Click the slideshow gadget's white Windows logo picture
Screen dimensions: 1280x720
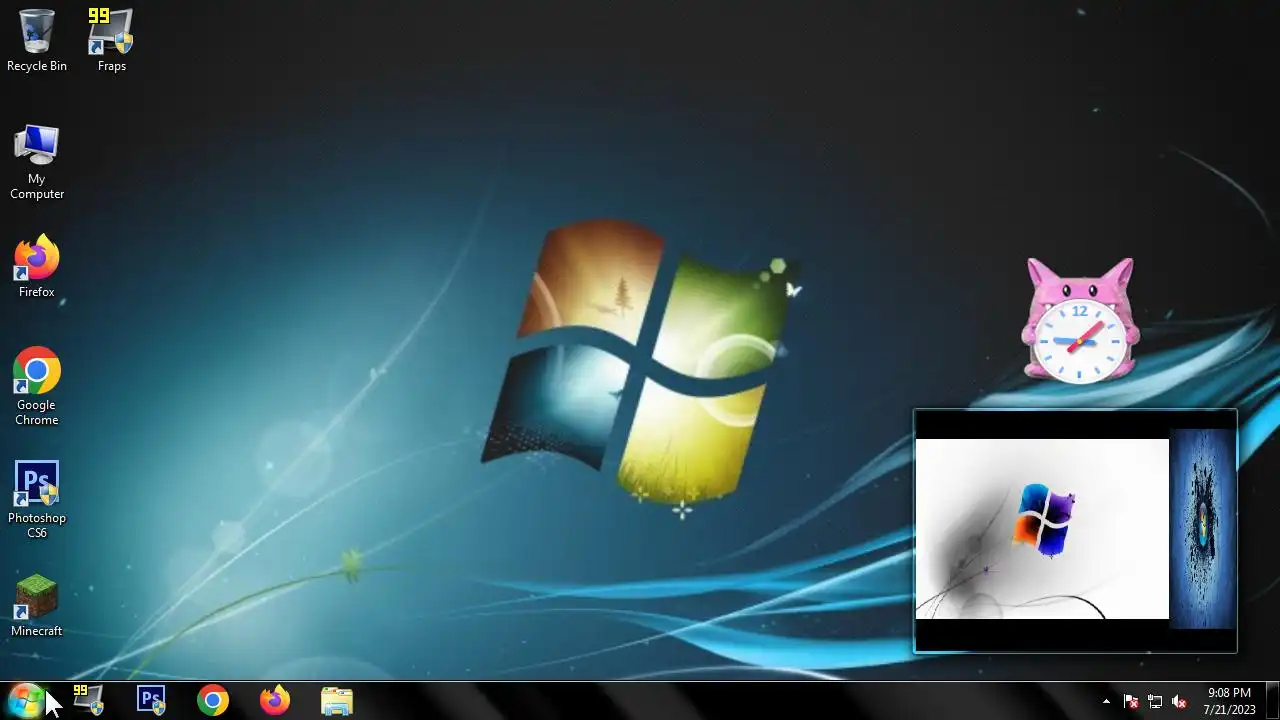[1042, 529]
